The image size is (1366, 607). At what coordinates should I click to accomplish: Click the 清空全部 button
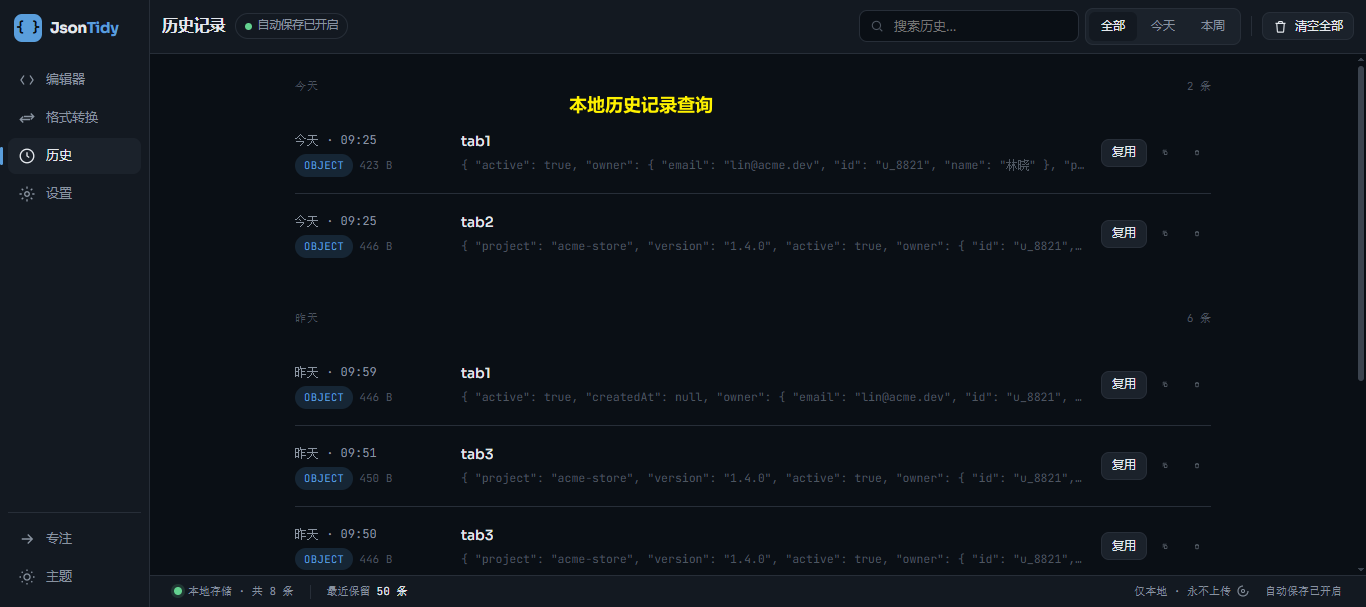click(x=1308, y=26)
